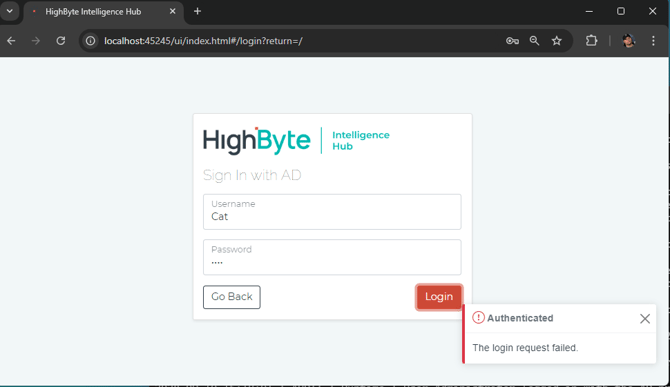Open saved passwords key icon

[512, 41]
